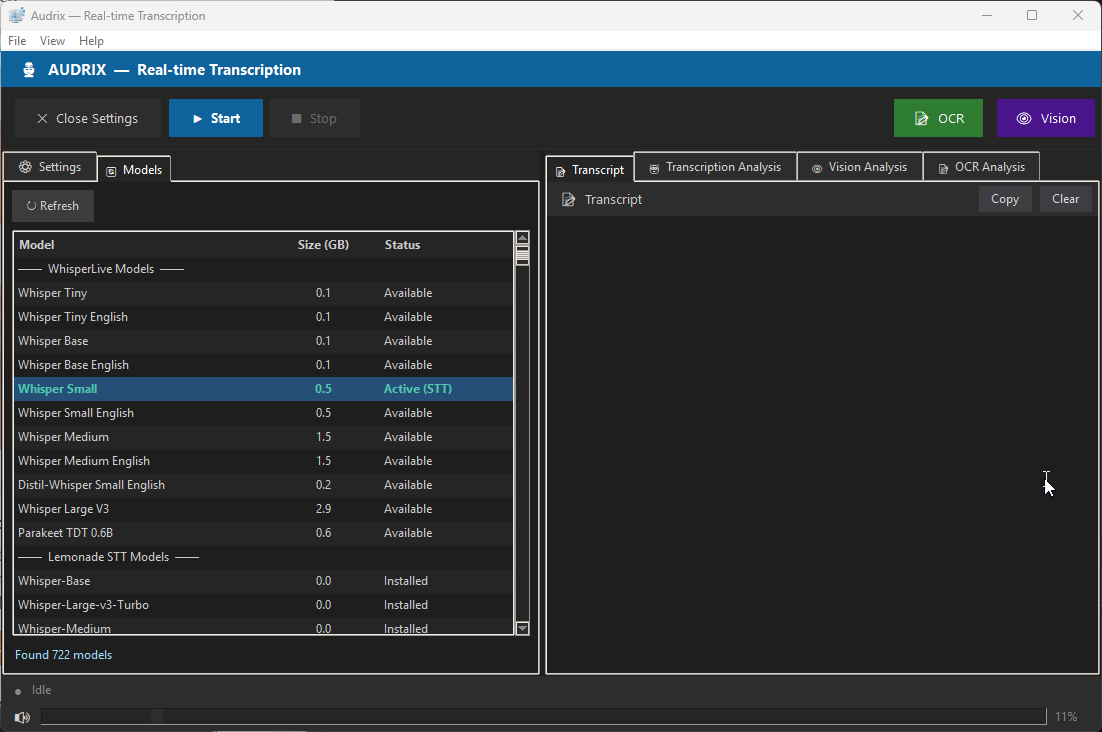Click the document icon beside Transcript heading
Screen dimensions: 1102x732
(x=569, y=200)
